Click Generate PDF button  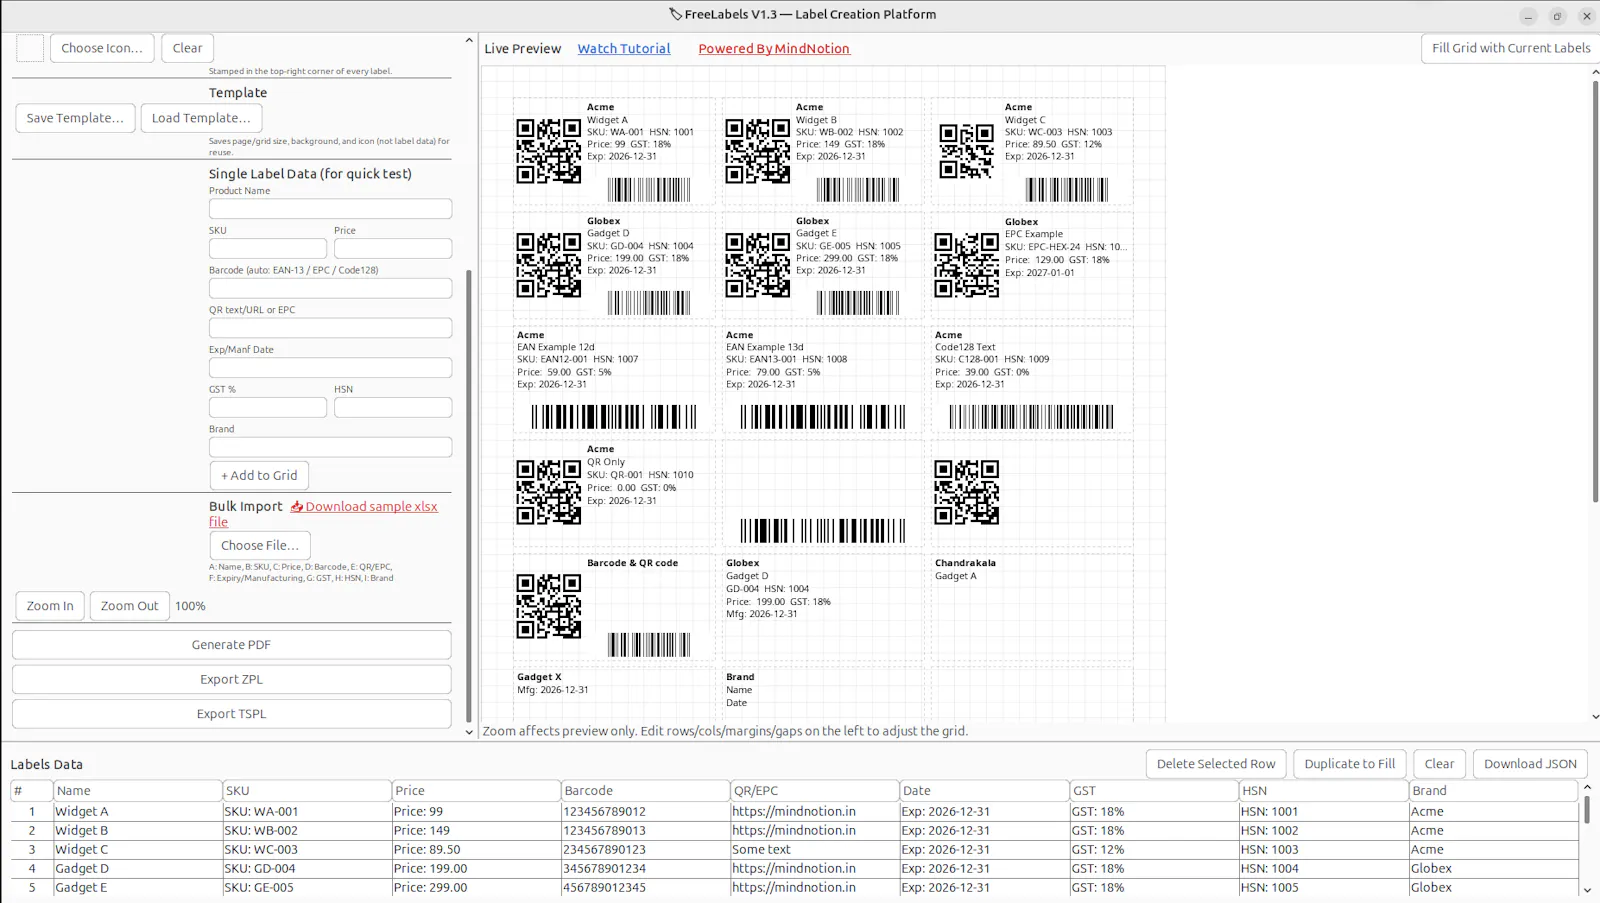click(x=231, y=645)
